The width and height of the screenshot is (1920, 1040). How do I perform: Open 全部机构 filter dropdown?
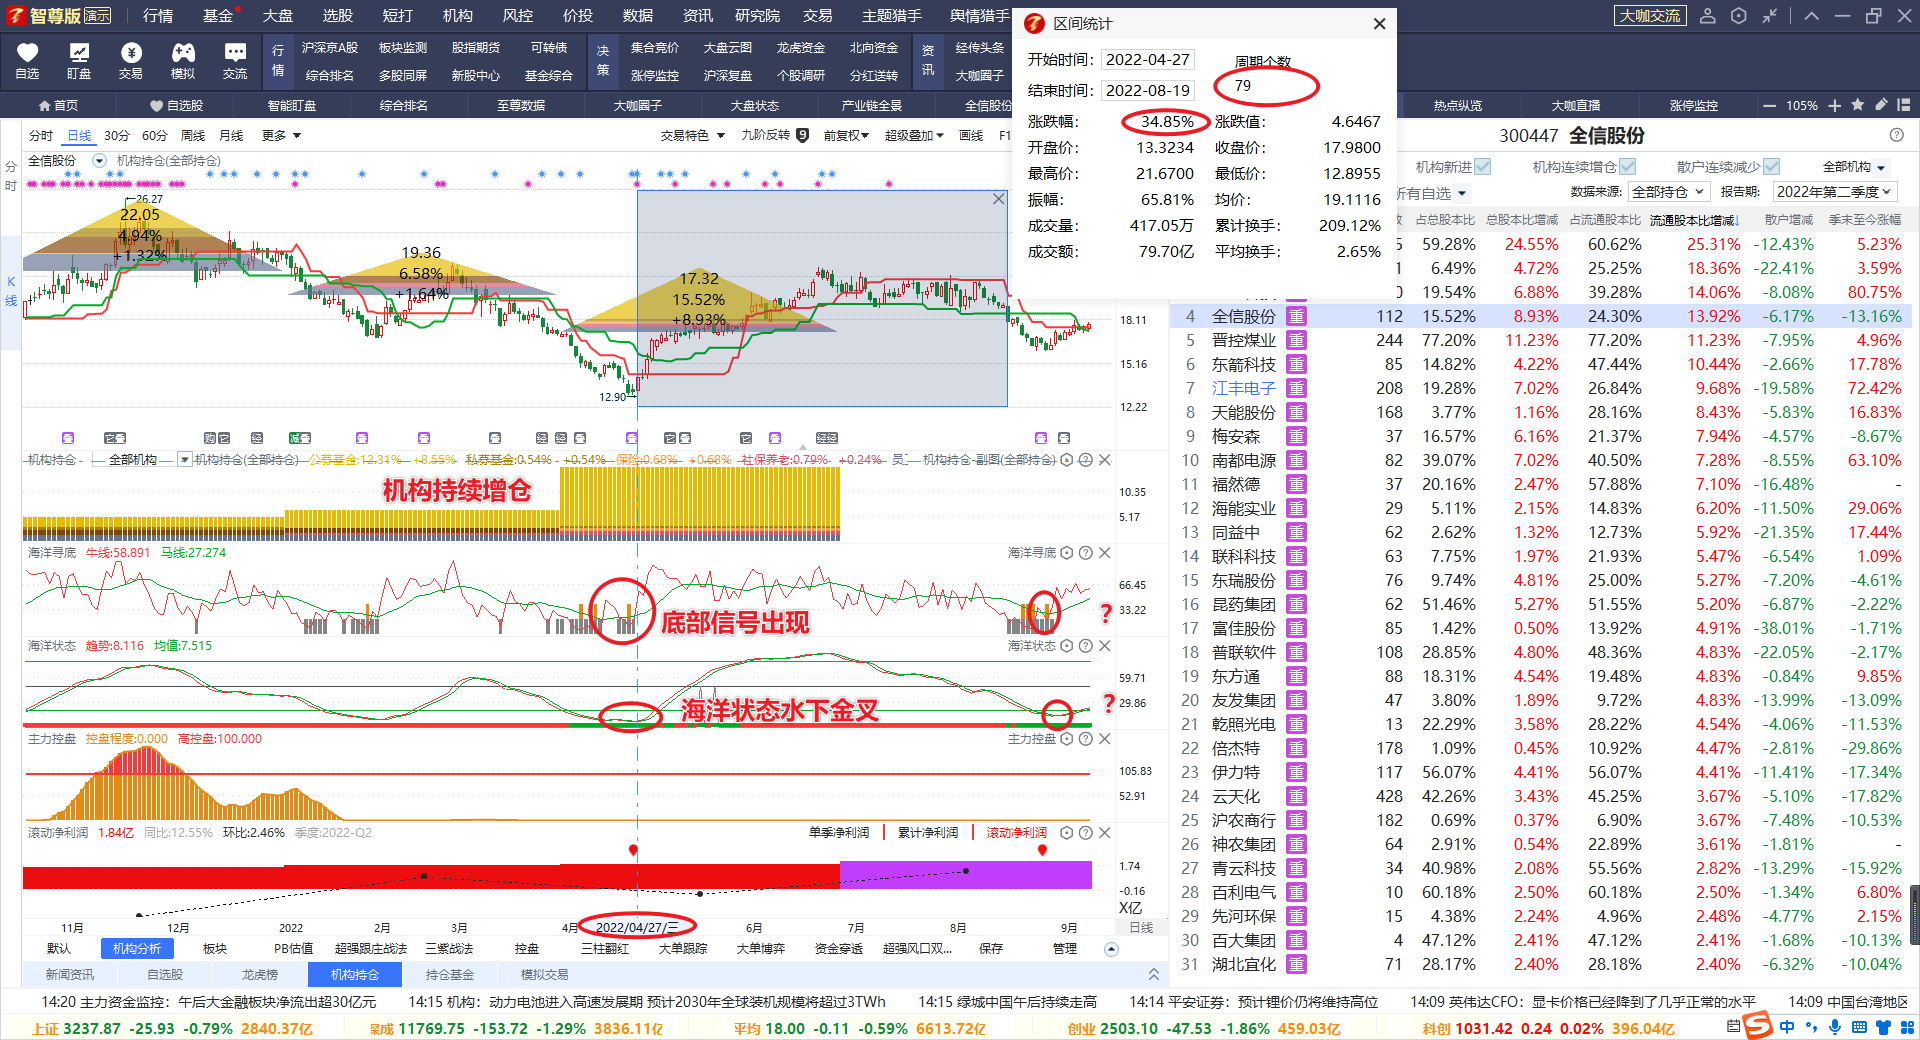[1853, 167]
